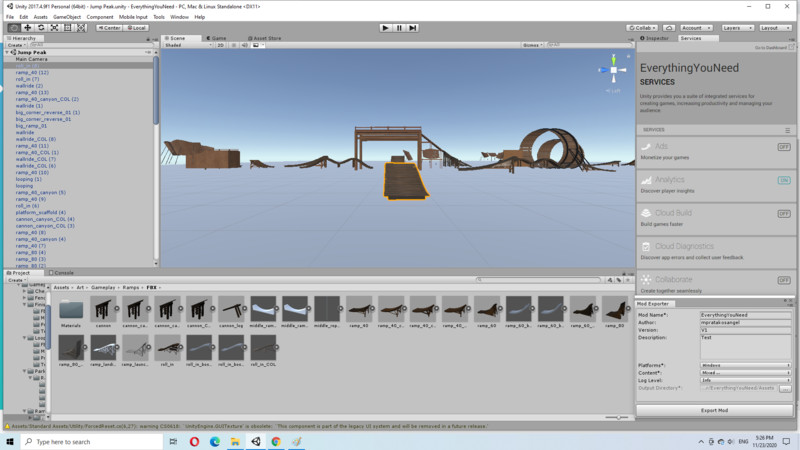Launch Microsoft Edge from taskbar

pyautogui.click(x=215, y=441)
